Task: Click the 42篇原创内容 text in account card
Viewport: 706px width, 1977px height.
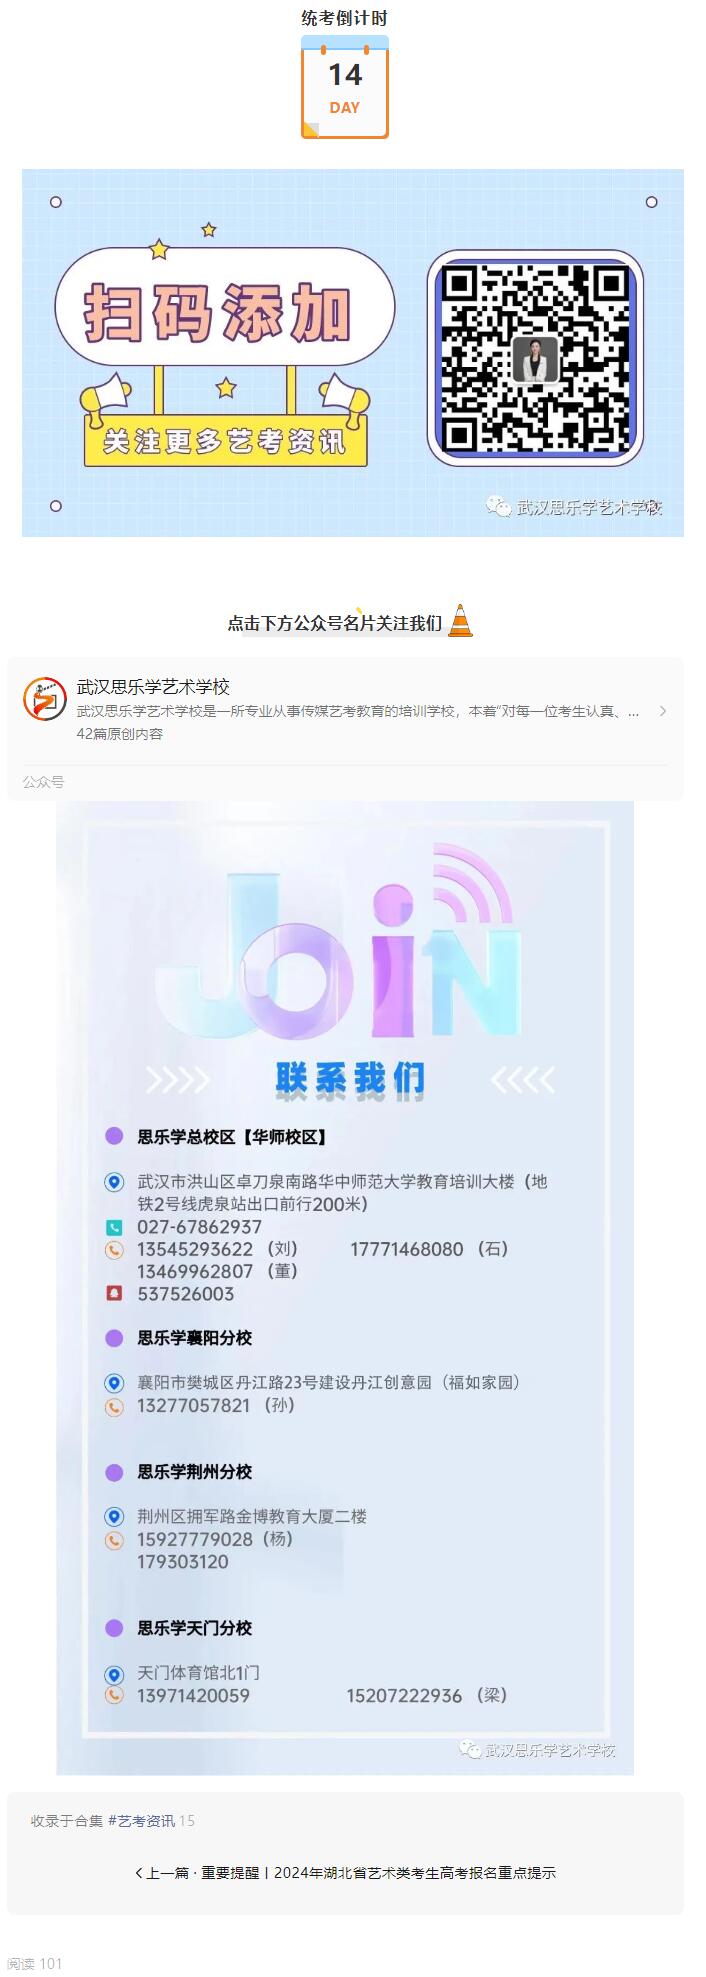Action: [120, 733]
